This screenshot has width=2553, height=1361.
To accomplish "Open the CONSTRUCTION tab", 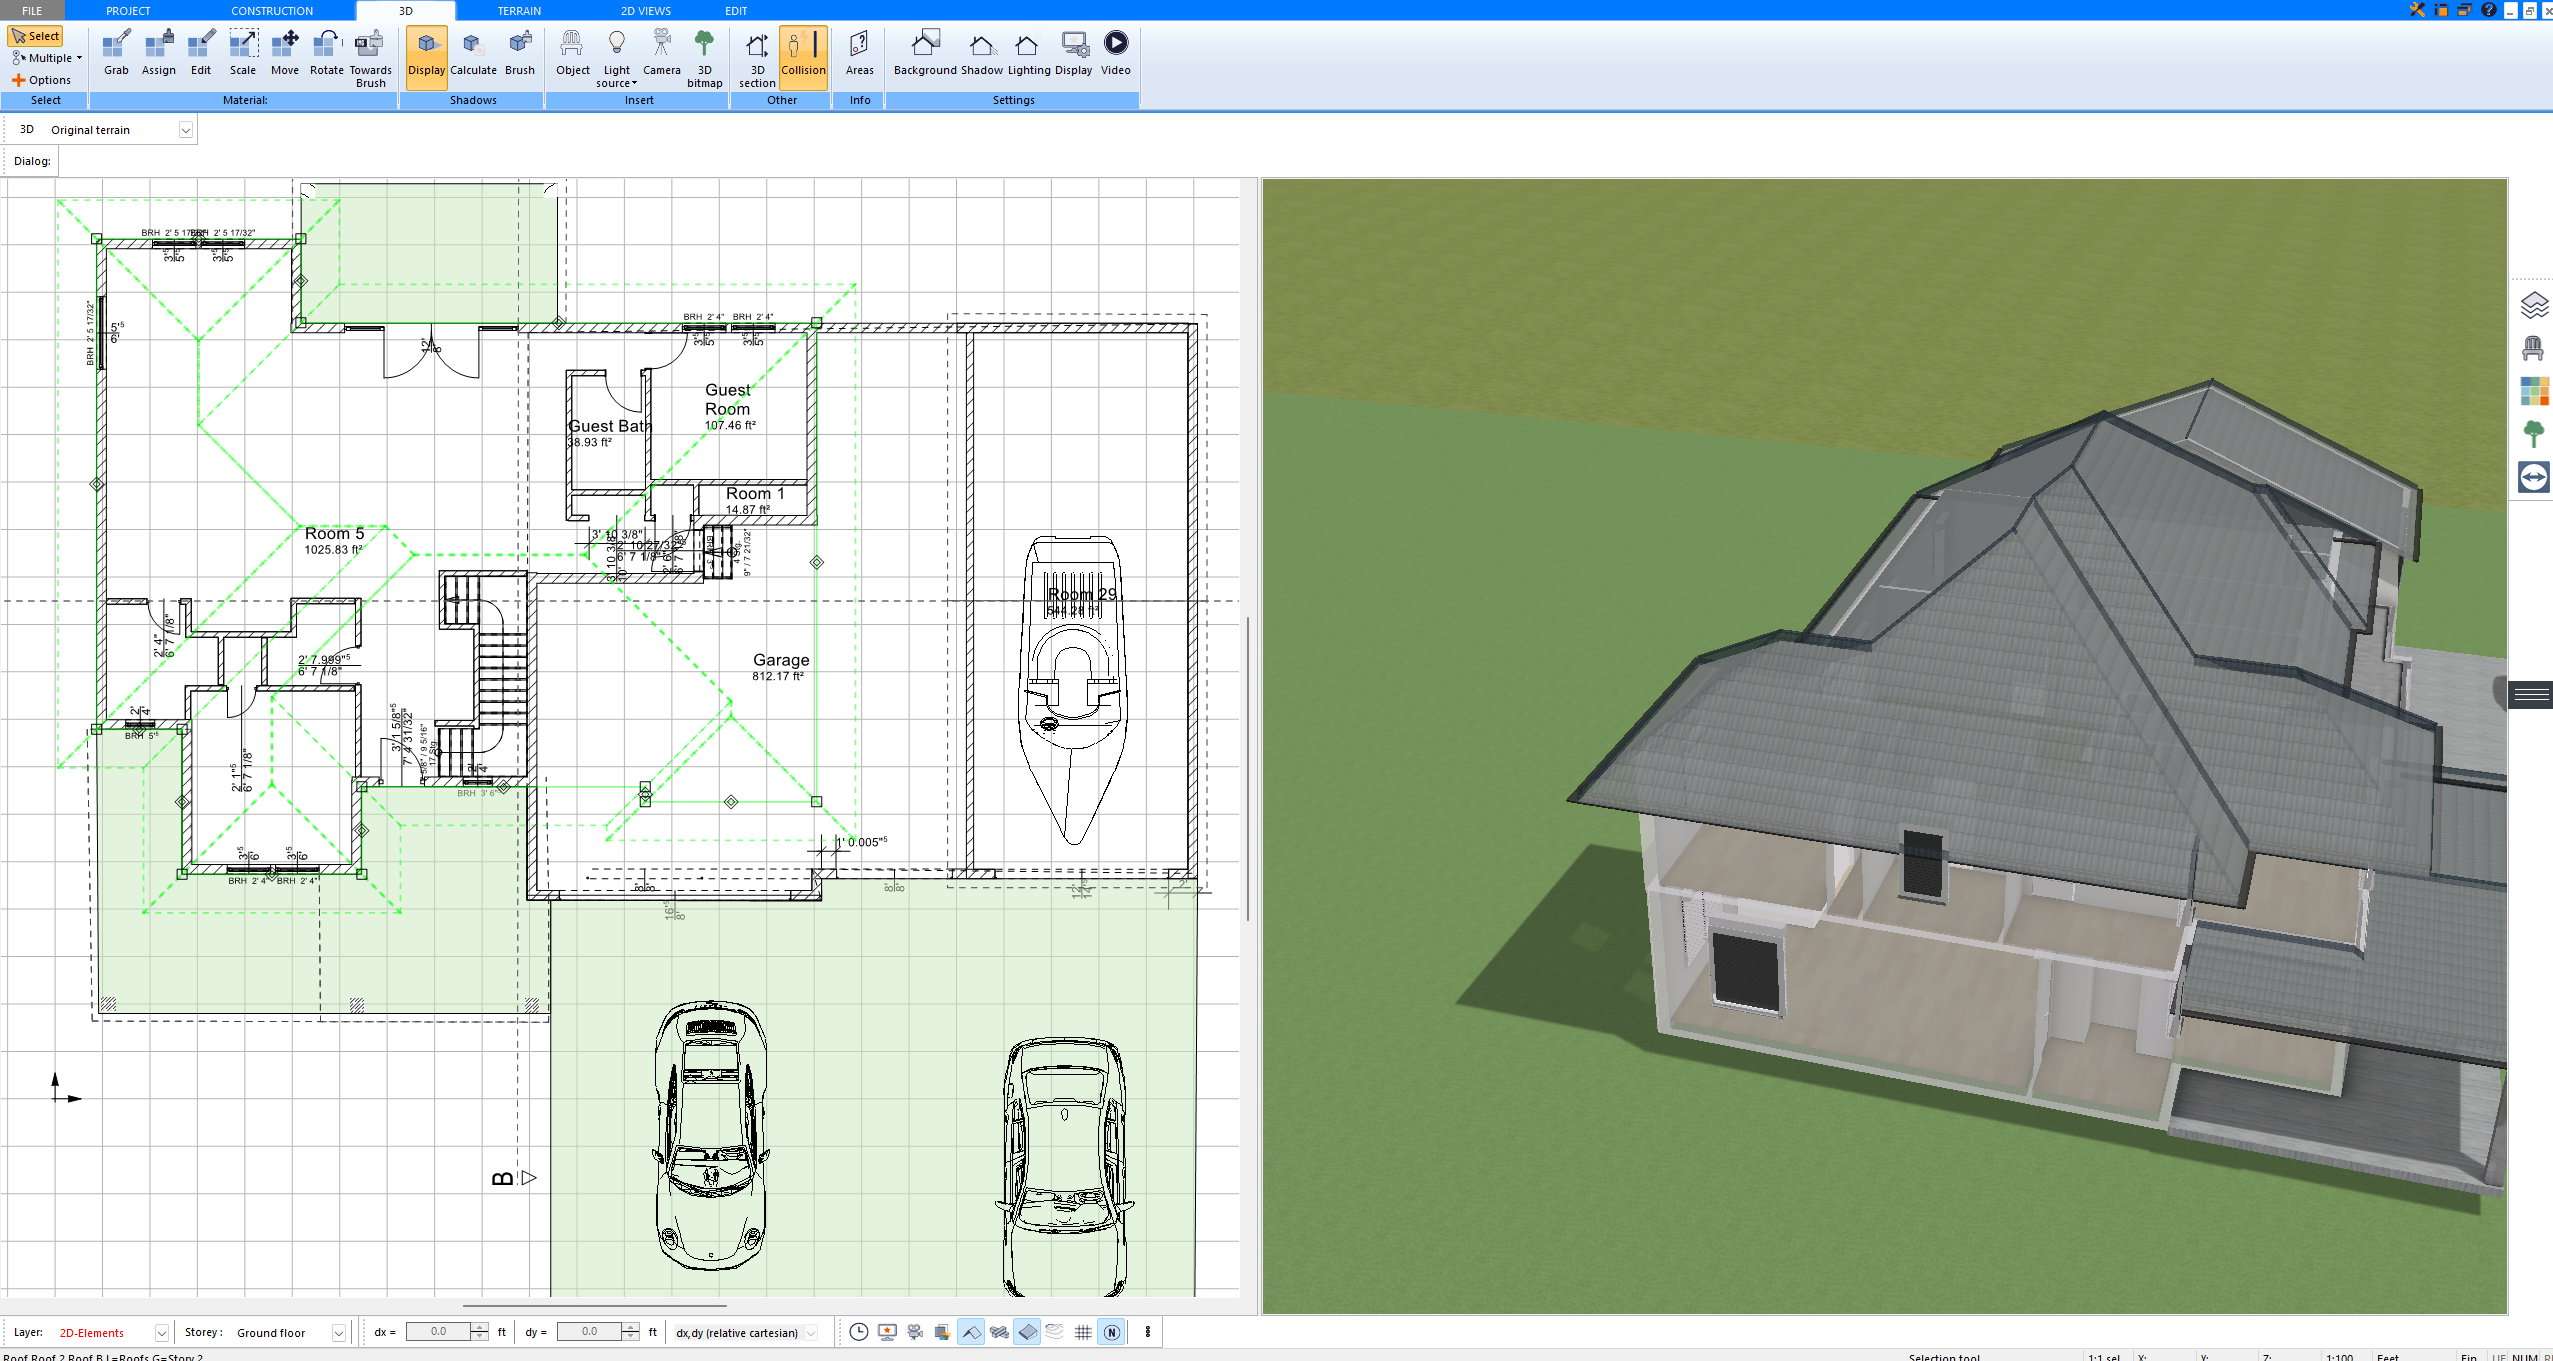I will [272, 10].
